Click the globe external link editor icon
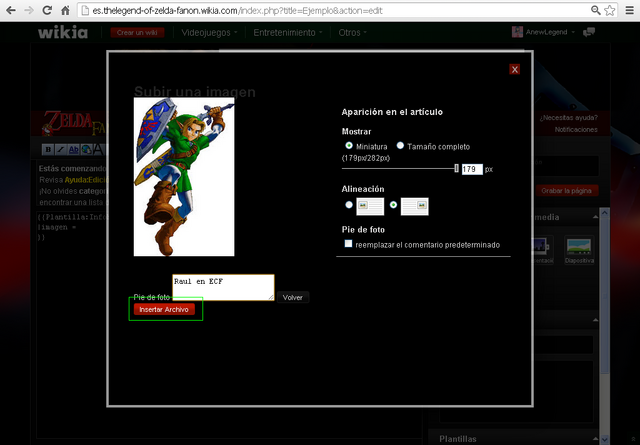The width and height of the screenshot is (640, 445). [x=86, y=149]
